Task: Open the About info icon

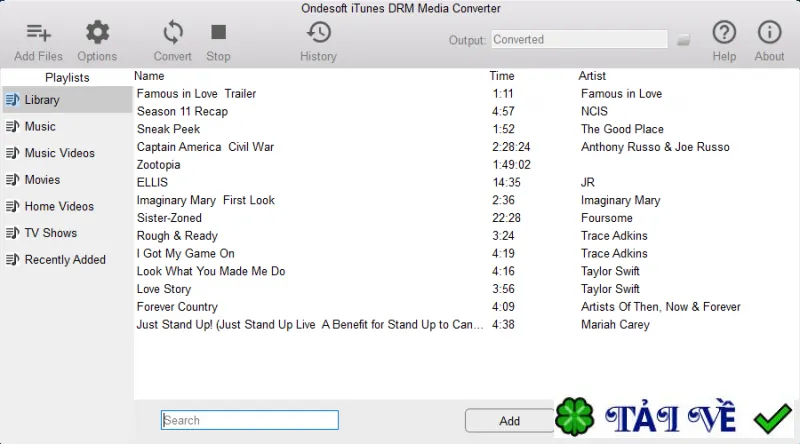Action: click(769, 33)
